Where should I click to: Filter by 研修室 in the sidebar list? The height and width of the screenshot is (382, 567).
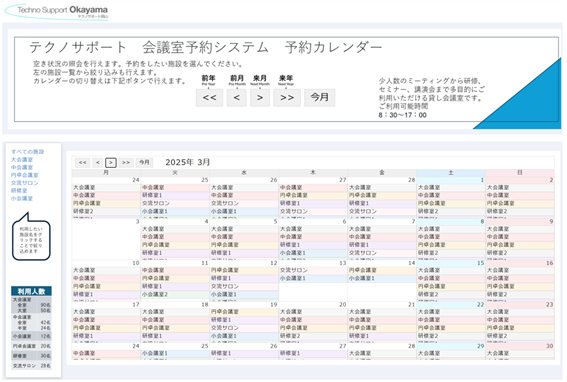click(x=19, y=191)
